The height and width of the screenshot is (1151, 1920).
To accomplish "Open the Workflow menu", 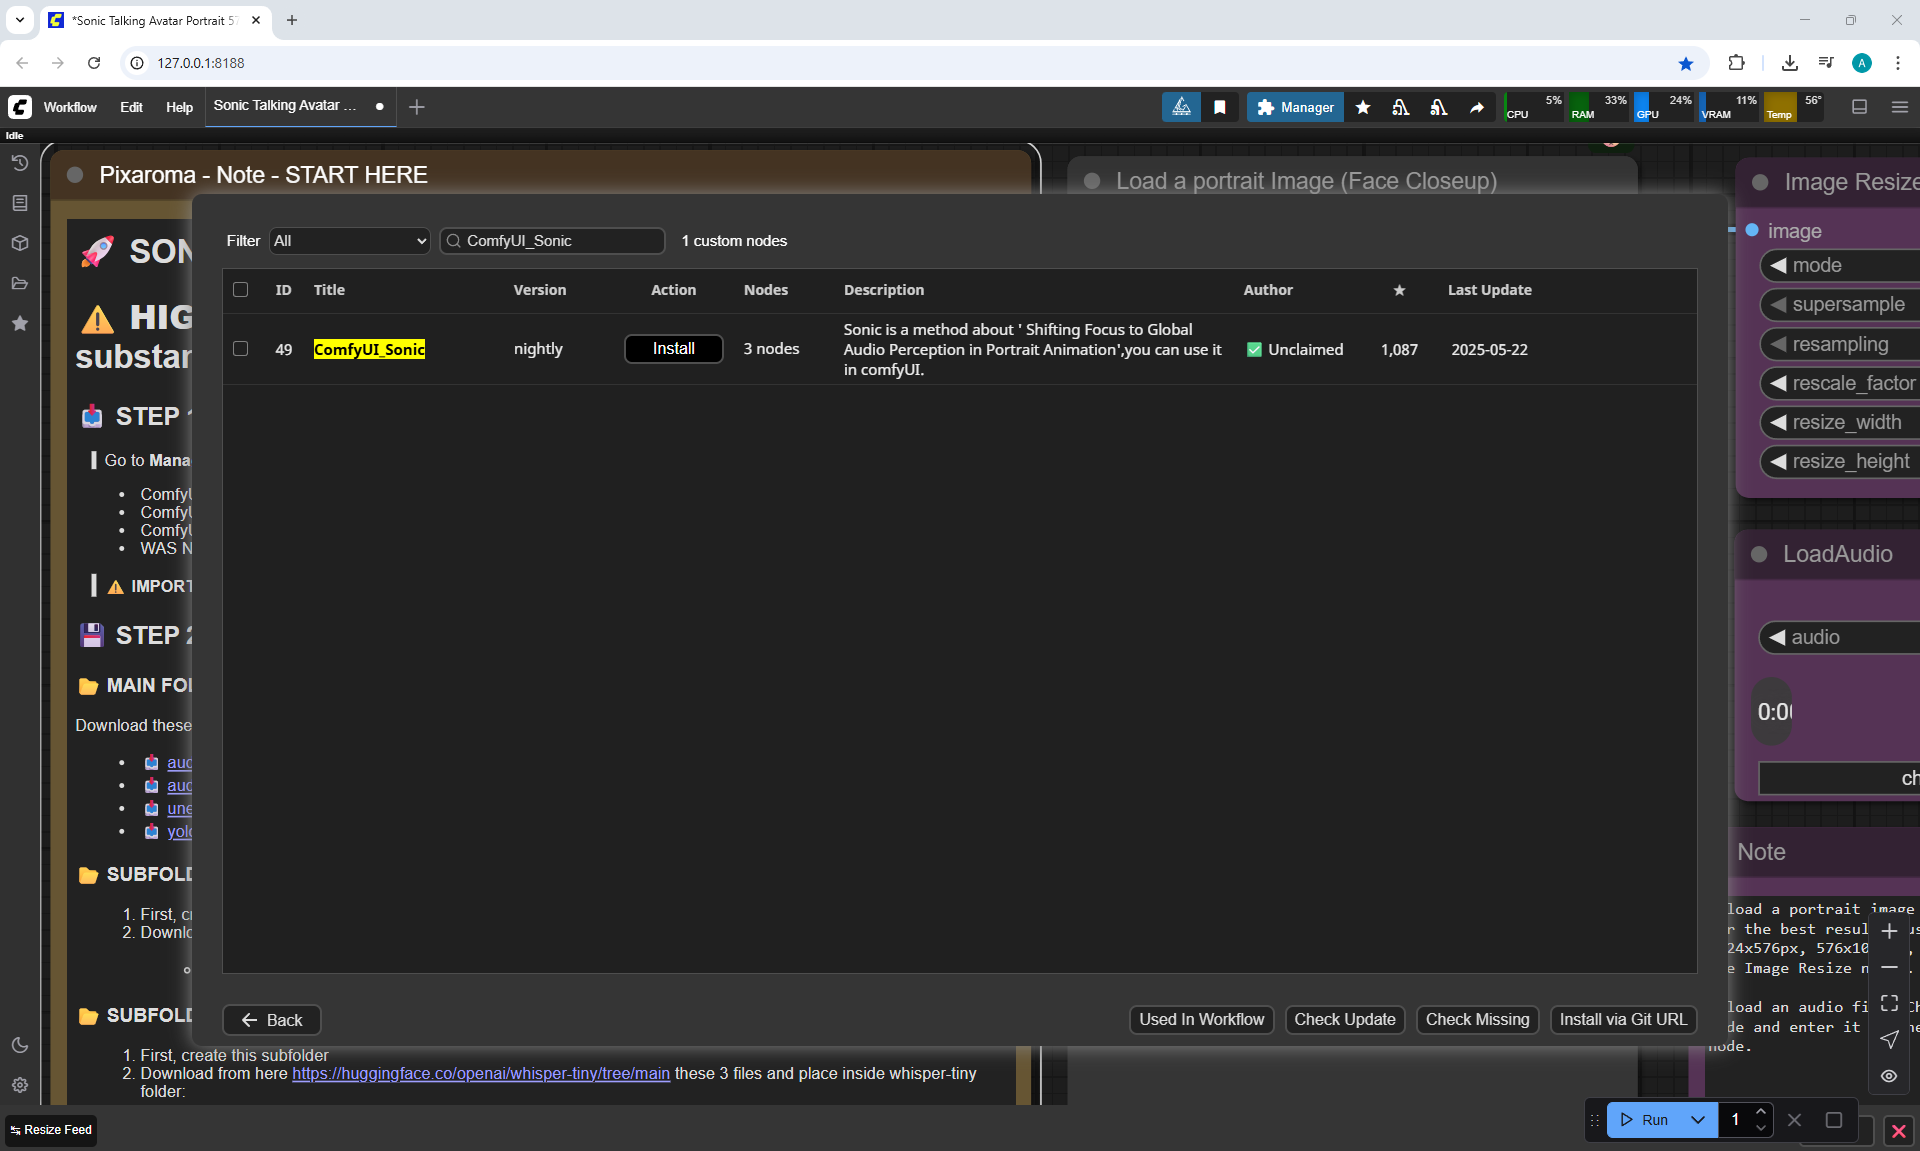I will click(70, 107).
